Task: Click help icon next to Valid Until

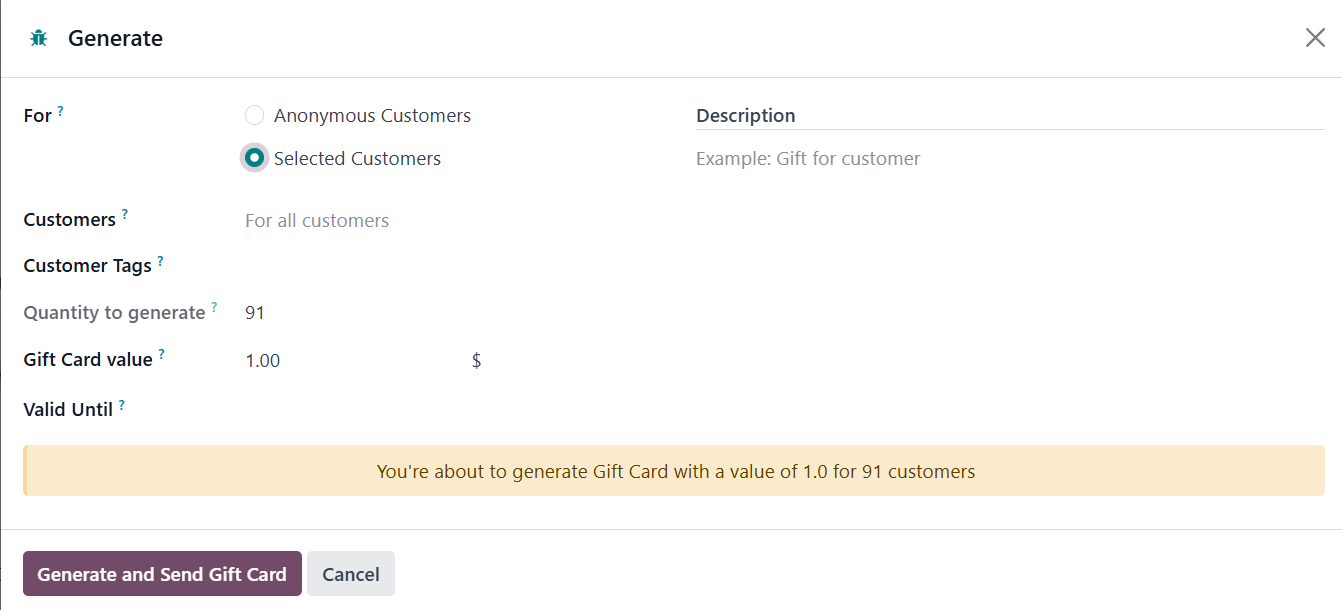Action: (x=121, y=404)
